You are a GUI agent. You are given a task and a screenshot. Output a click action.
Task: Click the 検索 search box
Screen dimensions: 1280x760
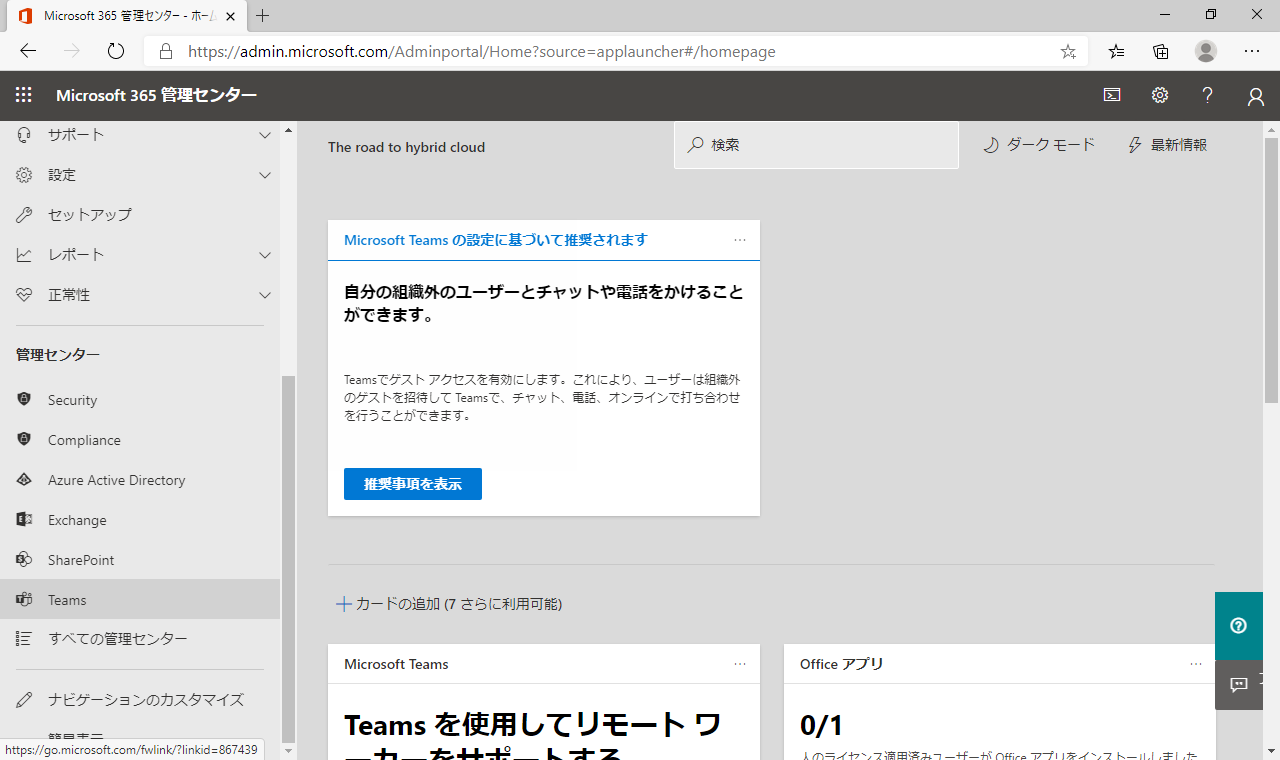tap(816, 145)
